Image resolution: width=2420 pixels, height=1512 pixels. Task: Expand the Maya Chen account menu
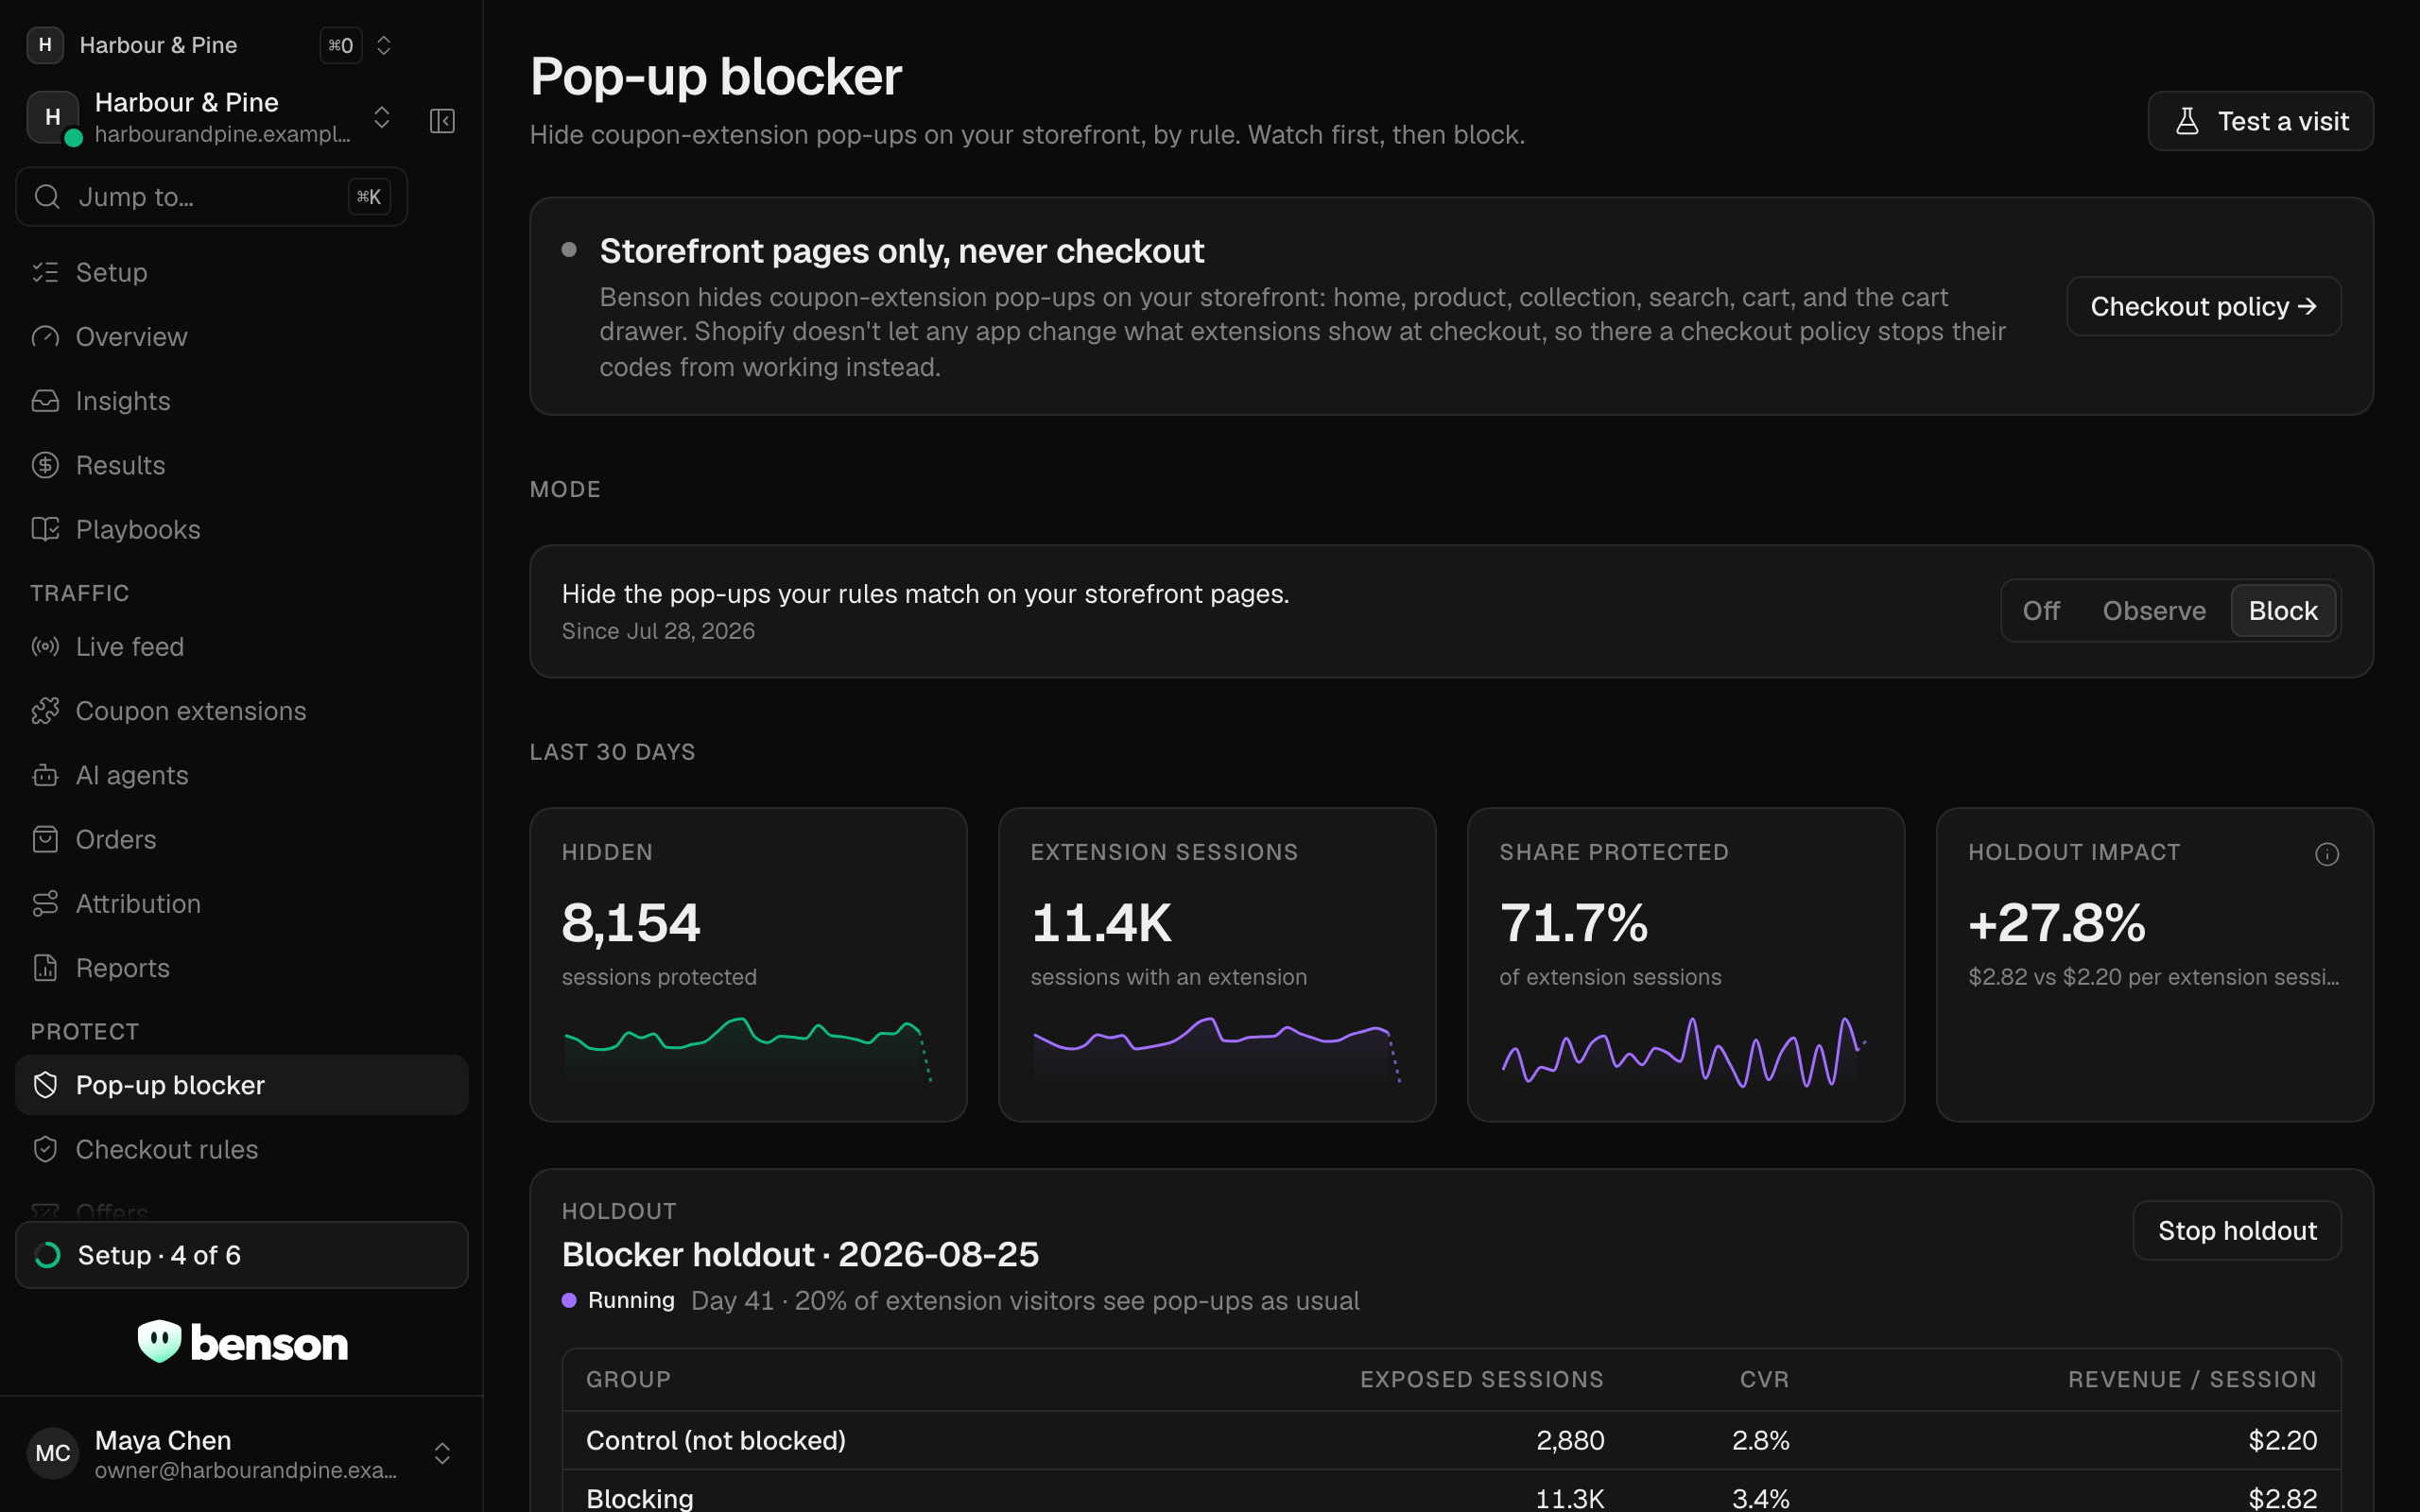(442, 1453)
